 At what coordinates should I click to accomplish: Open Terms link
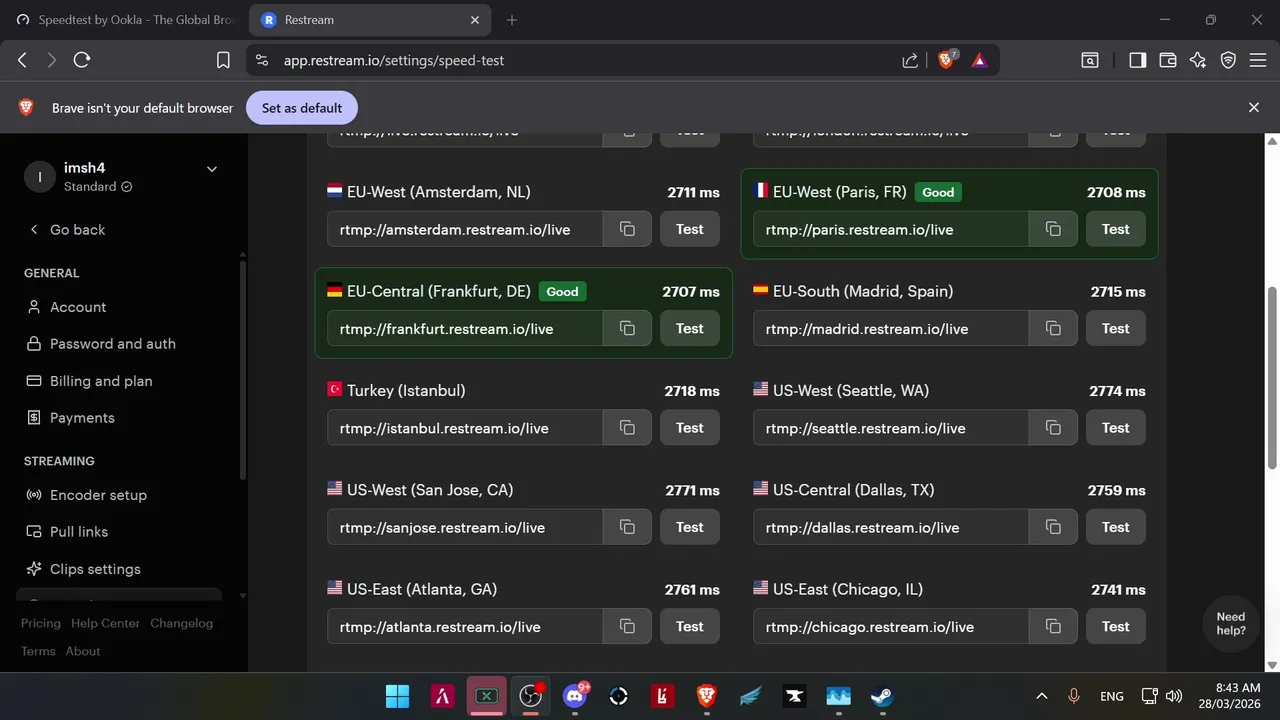38,651
